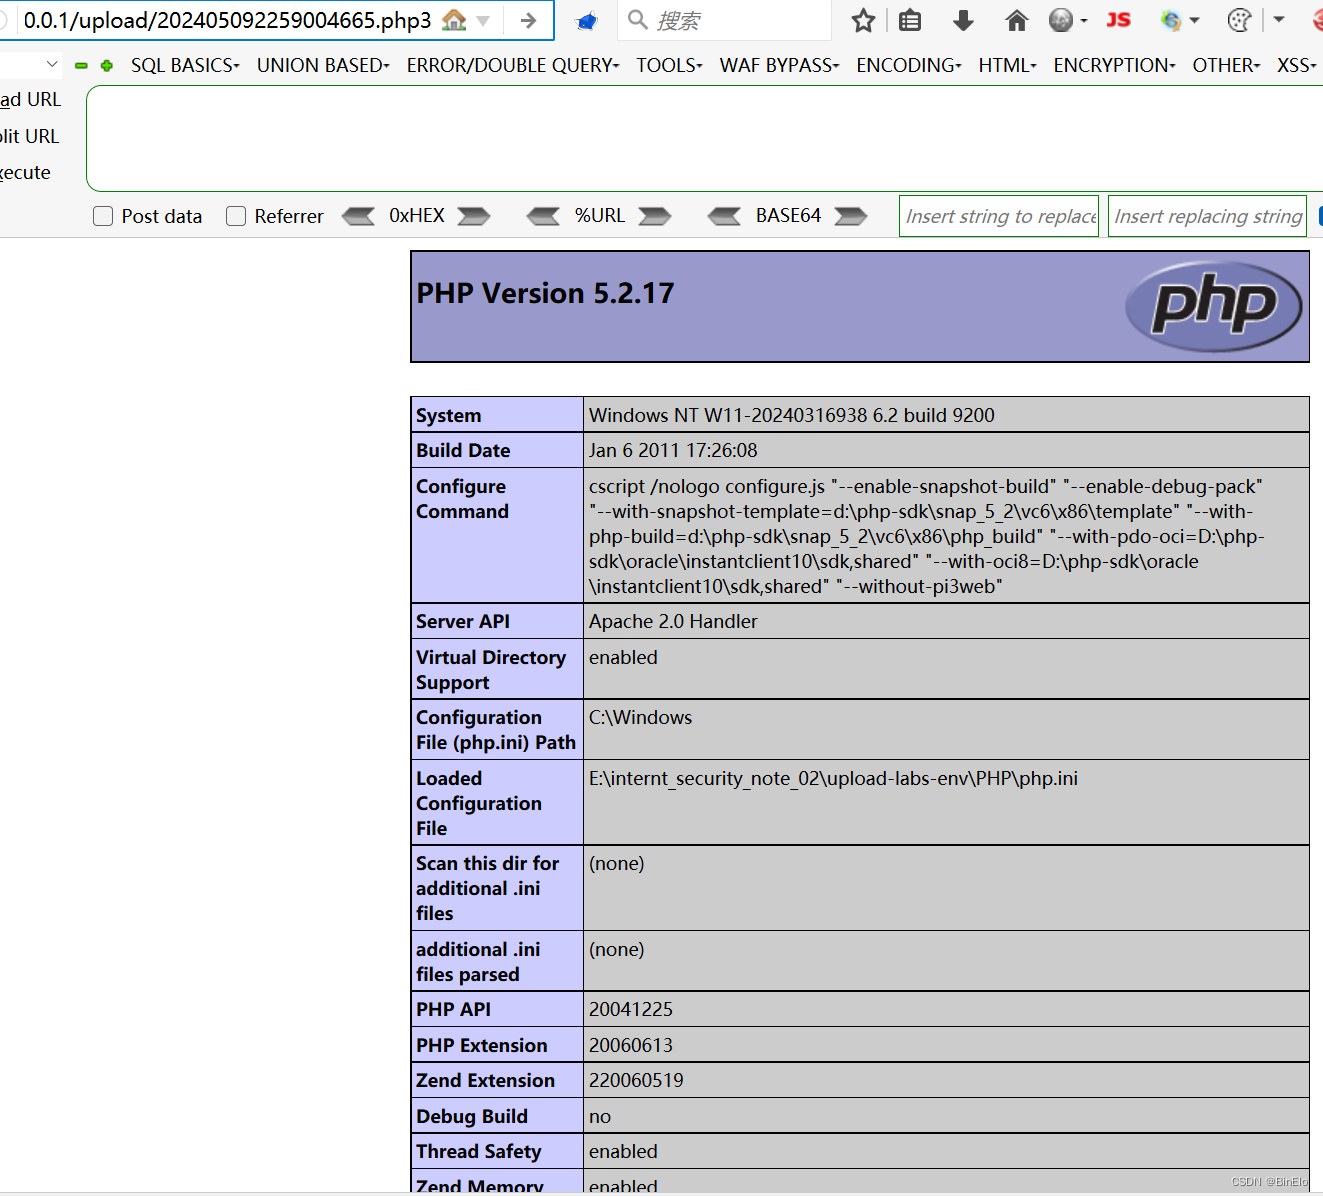Click the PHP Extension value 20060613
The image size is (1323, 1196).
631,1045
